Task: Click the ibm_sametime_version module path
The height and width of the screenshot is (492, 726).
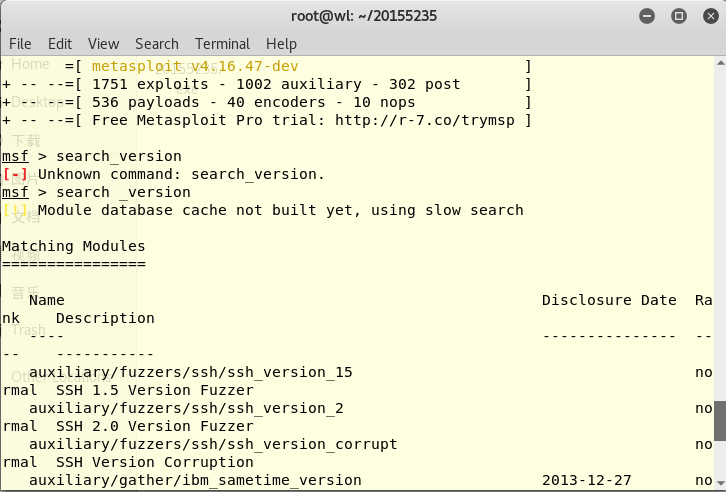Action: 195,480
